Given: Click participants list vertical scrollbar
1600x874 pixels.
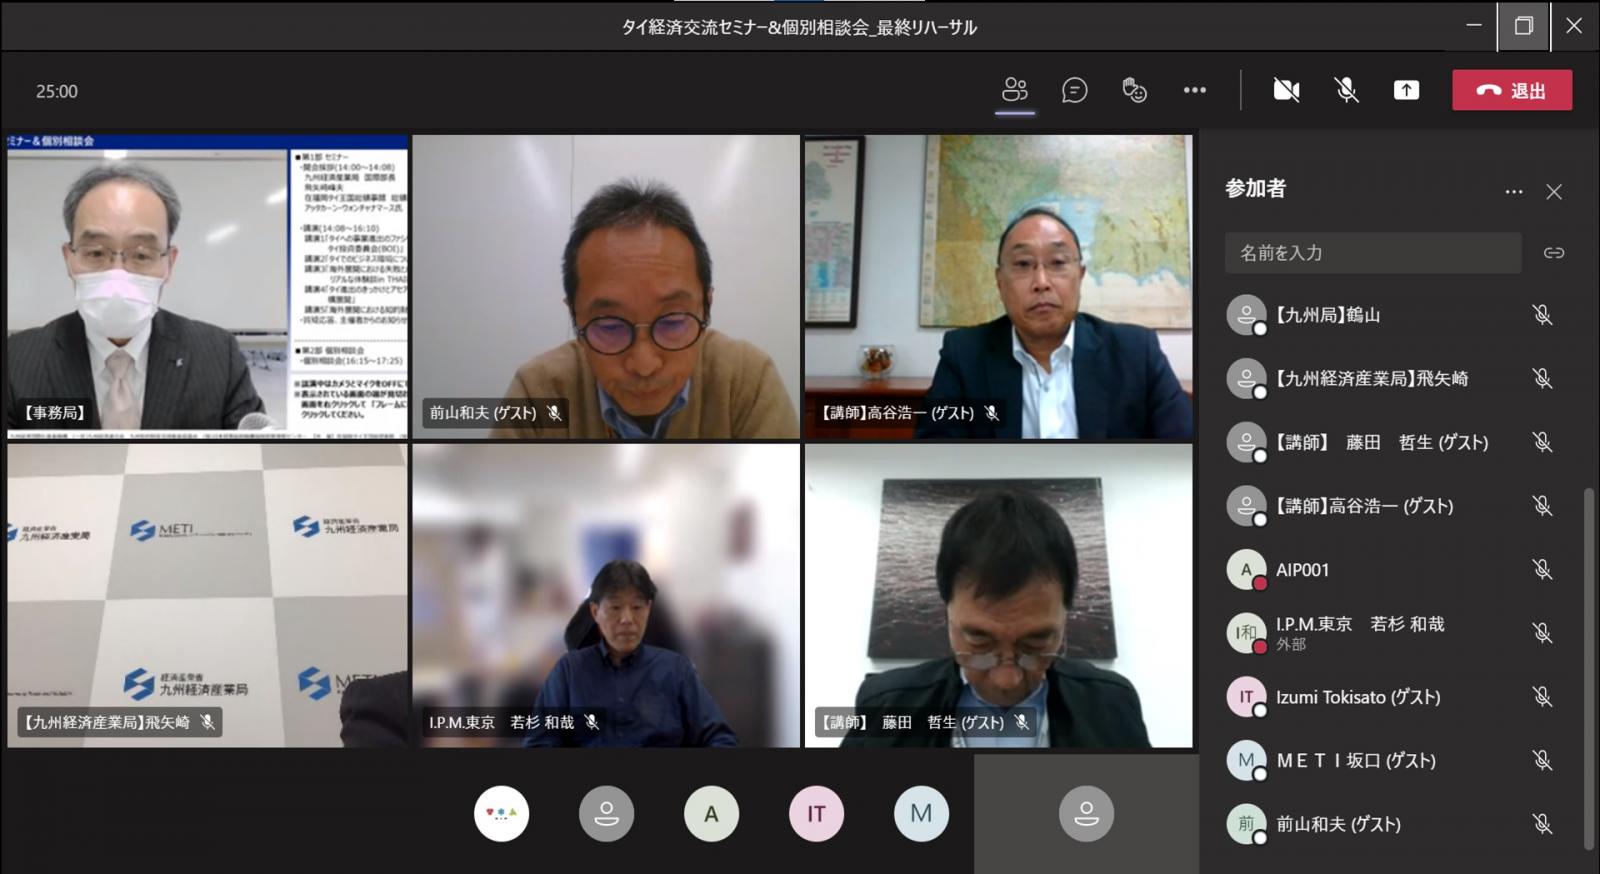Looking at the screenshot, I should (1589, 668).
